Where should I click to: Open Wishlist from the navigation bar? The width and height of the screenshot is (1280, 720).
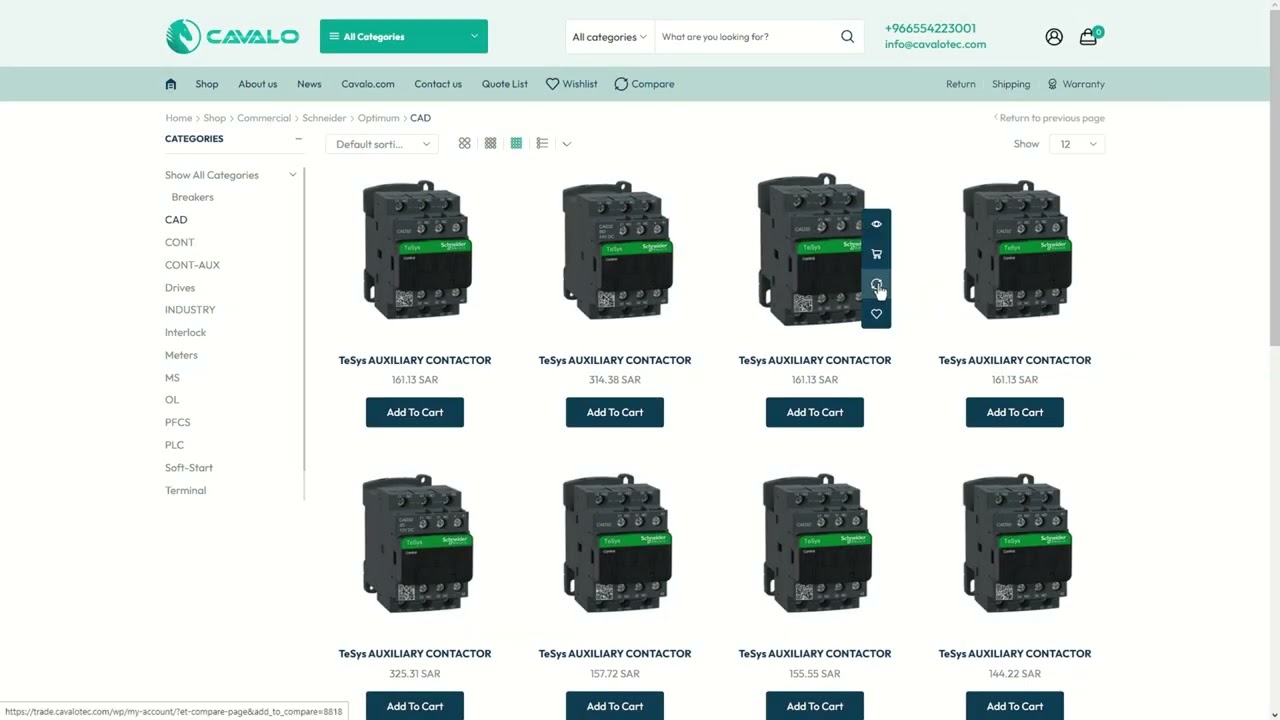(x=572, y=84)
